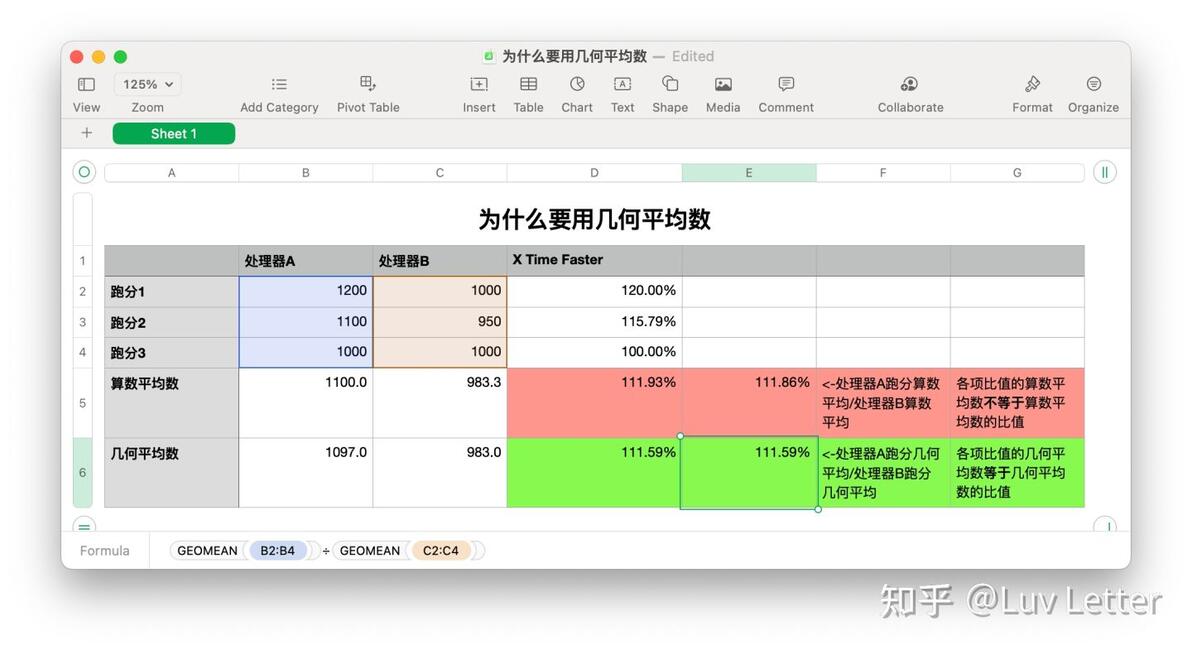This screenshot has height=650, width=1192.
Task: Select column B header
Action: click(306, 173)
